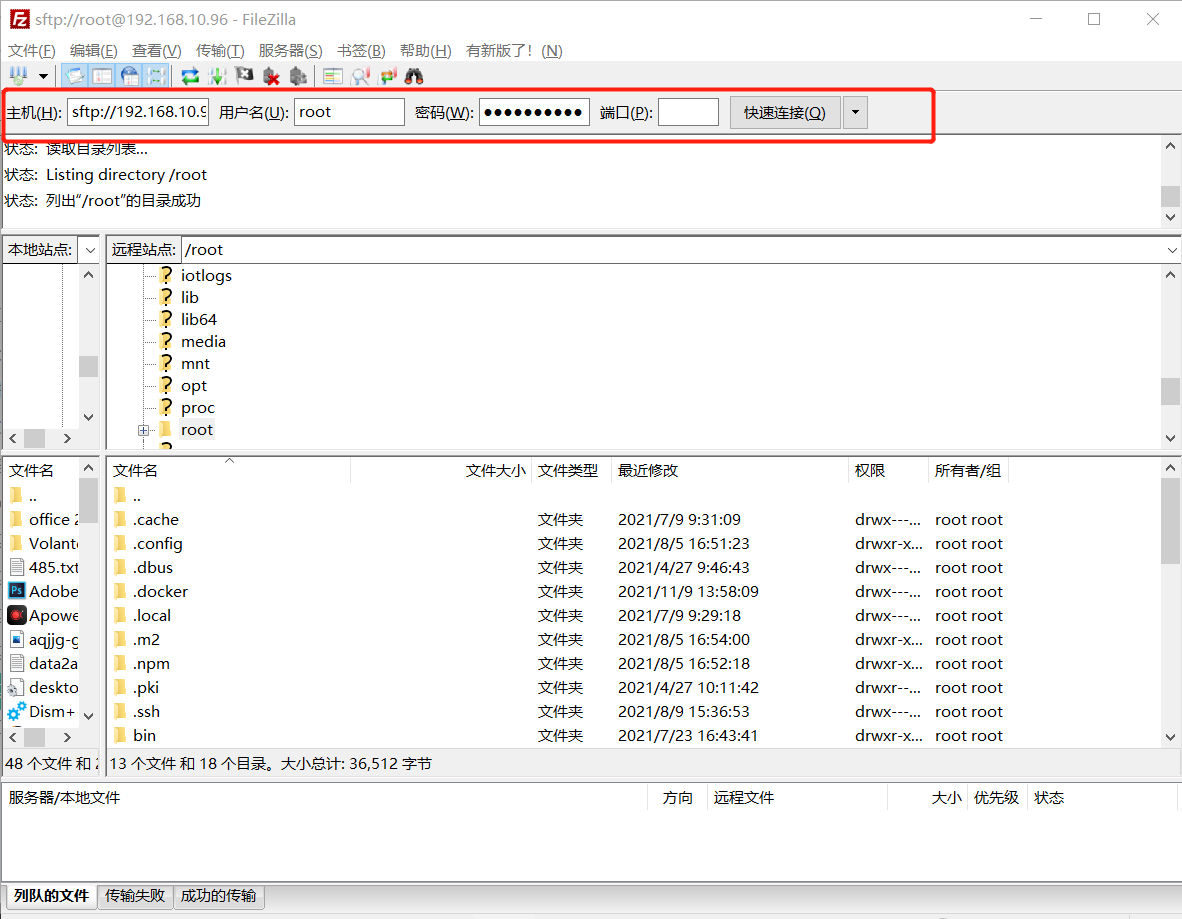1182x919 pixels.
Task: Sort remote files by 最近修改 column
Action: pyautogui.click(x=648, y=470)
